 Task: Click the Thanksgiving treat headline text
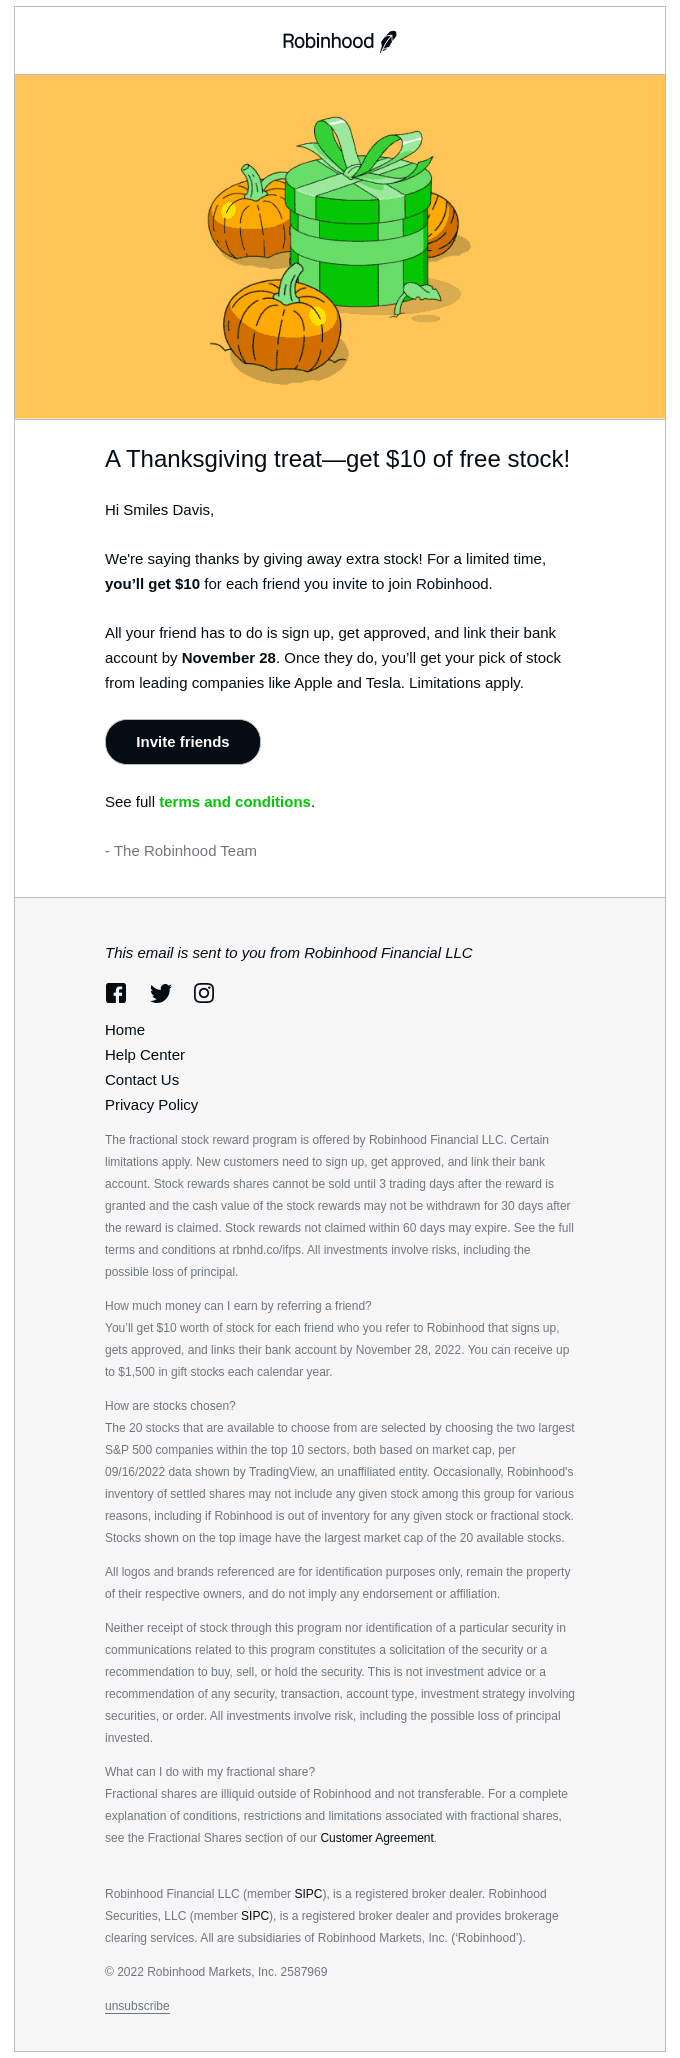[337, 459]
